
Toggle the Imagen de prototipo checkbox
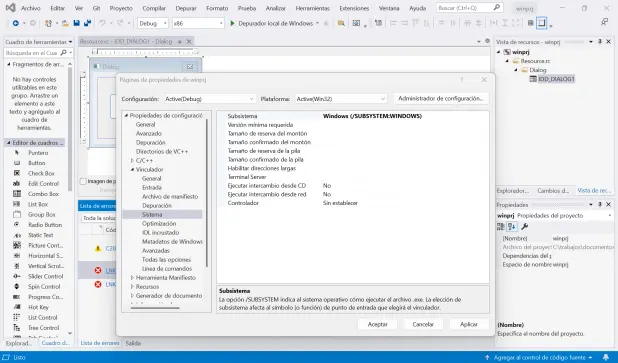[x=83, y=181]
